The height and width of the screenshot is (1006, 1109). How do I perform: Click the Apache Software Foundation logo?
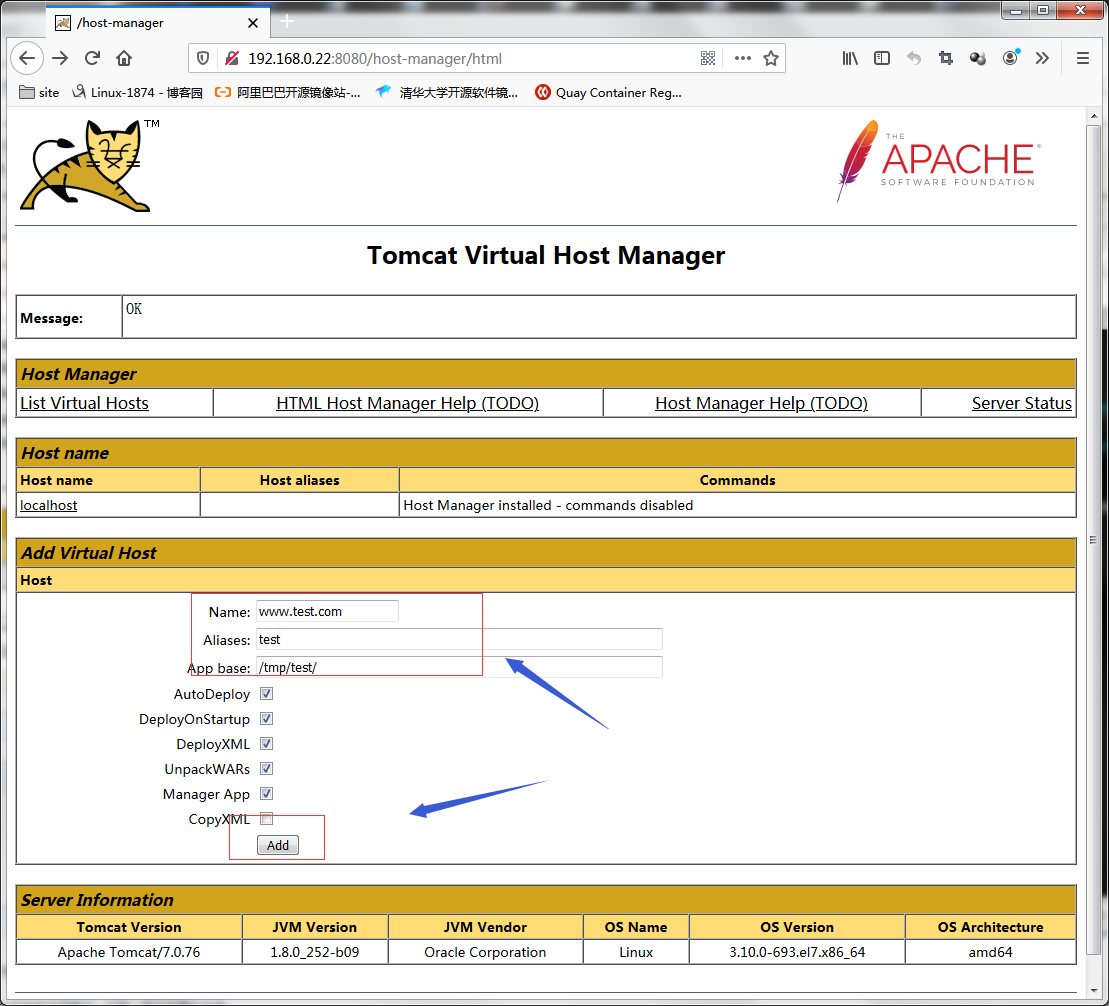tap(939, 161)
